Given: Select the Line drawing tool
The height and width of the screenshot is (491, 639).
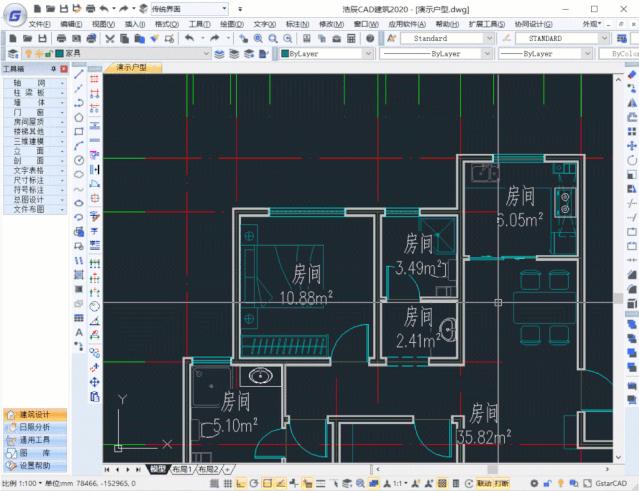Looking at the screenshot, I should (79, 76).
